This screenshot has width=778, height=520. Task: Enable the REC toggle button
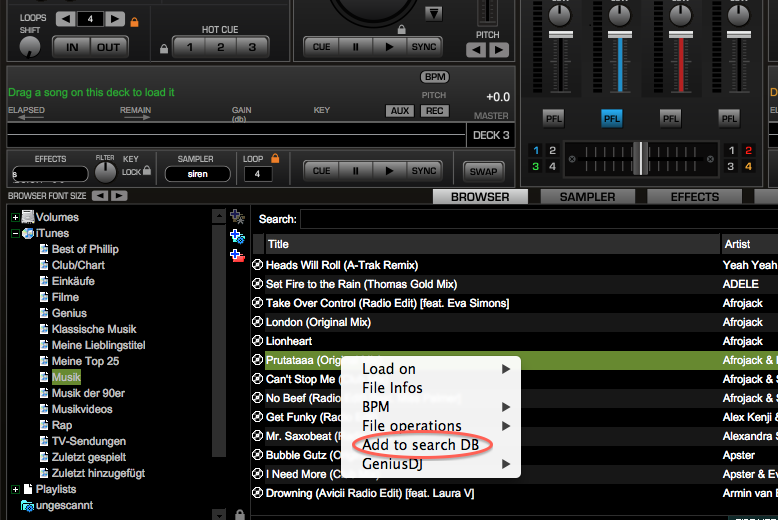point(435,111)
